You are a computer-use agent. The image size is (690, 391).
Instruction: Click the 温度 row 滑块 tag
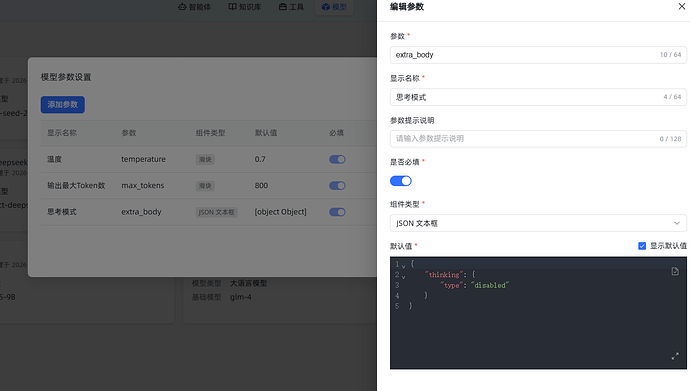pyautogui.click(x=205, y=160)
